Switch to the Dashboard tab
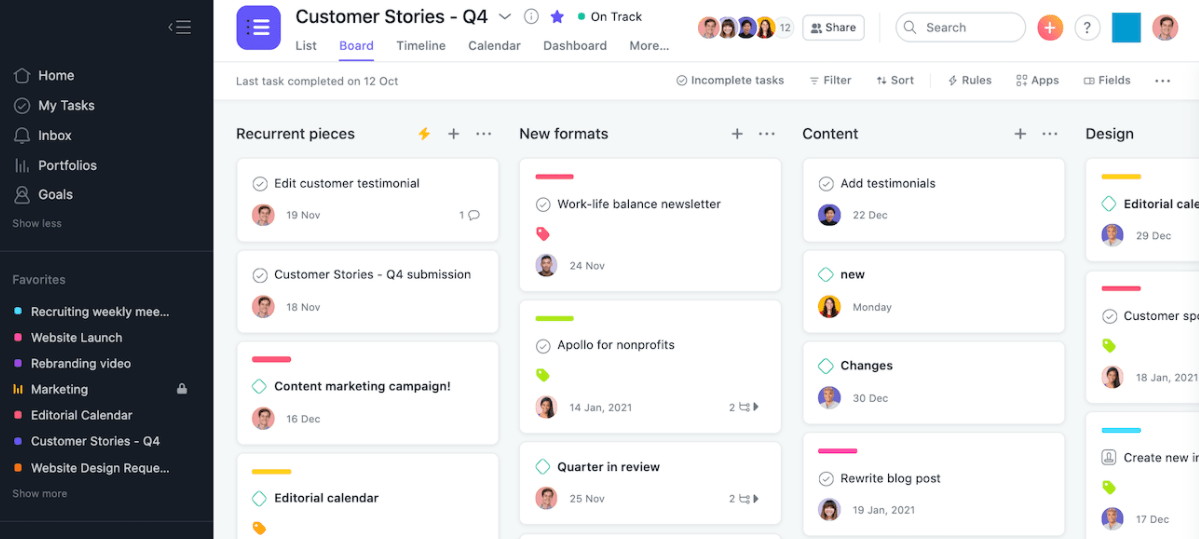 coord(575,46)
